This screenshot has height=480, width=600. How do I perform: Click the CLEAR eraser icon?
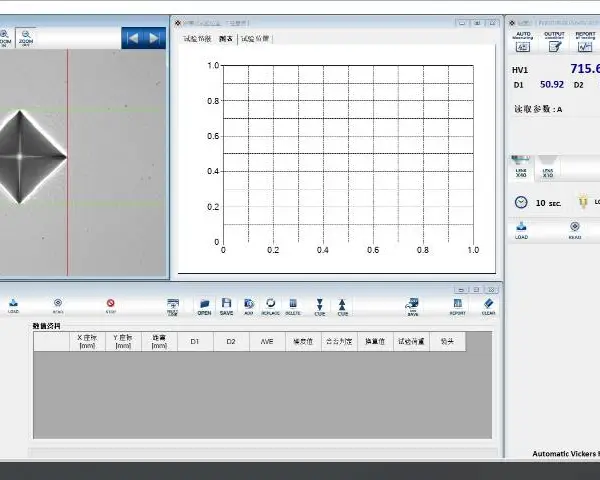pos(489,307)
